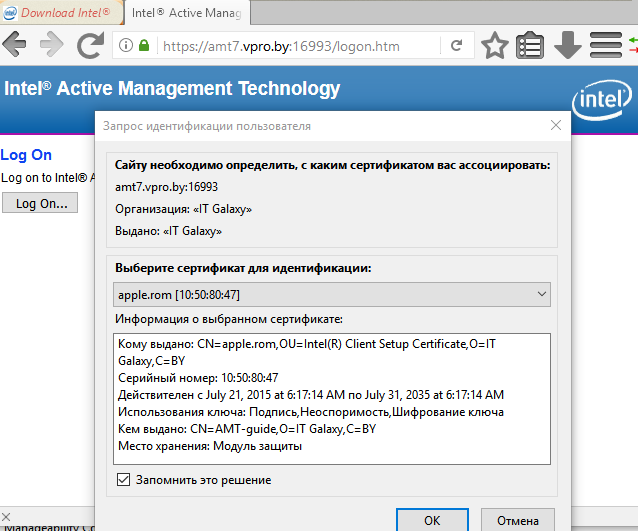The width and height of the screenshot is (638, 531).
Task: Bookmark page with star icon
Action: (495, 45)
